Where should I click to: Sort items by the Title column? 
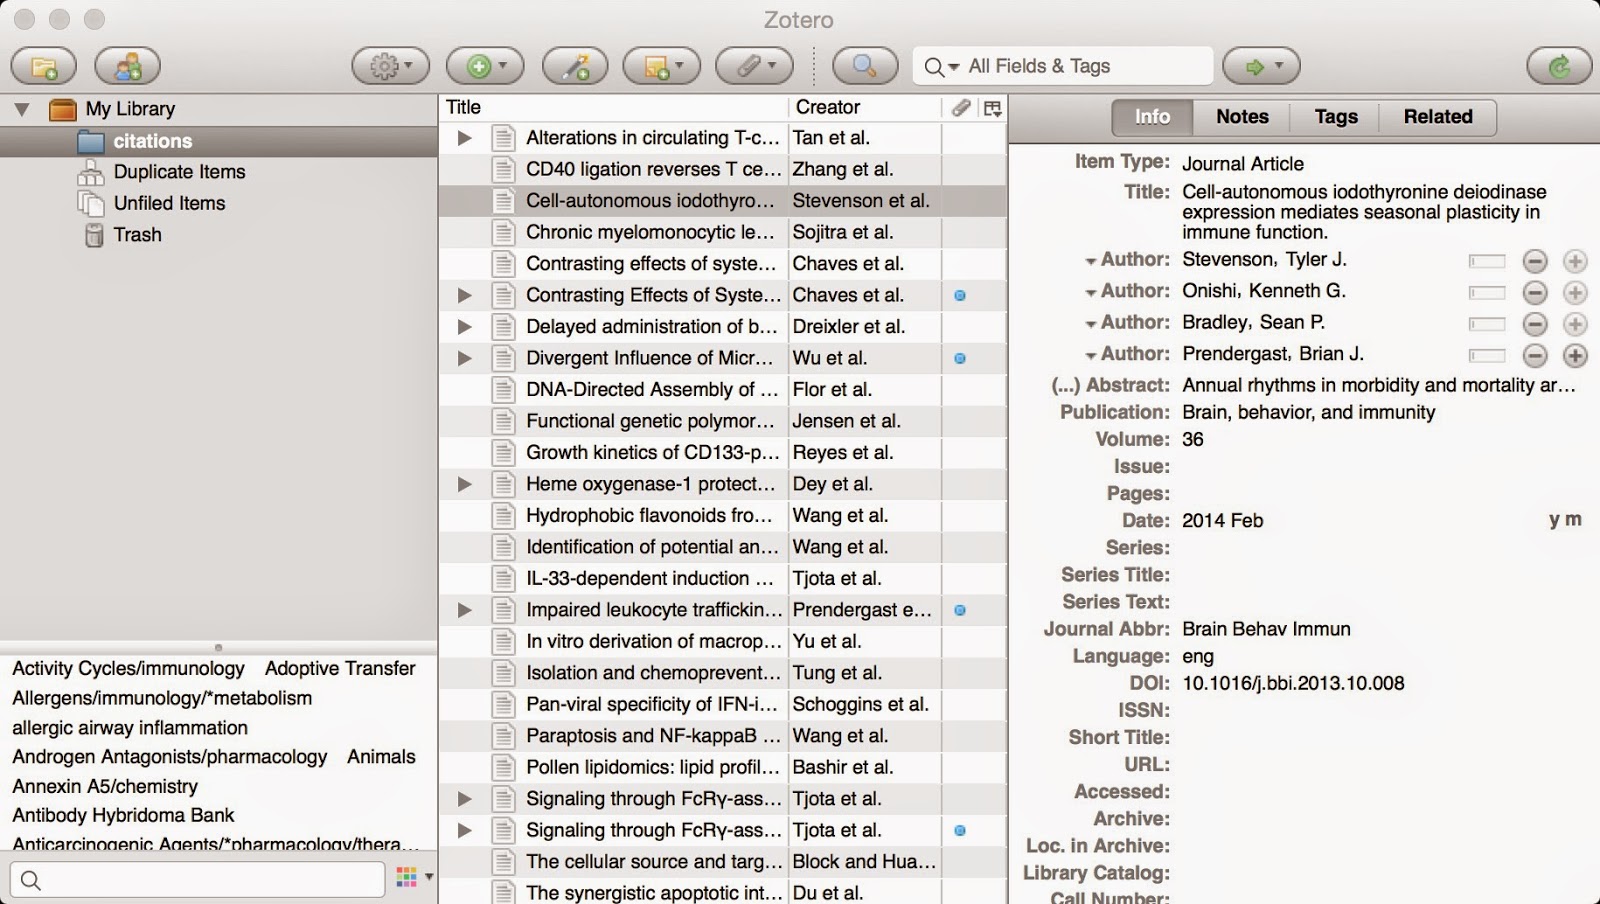tap(613, 107)
